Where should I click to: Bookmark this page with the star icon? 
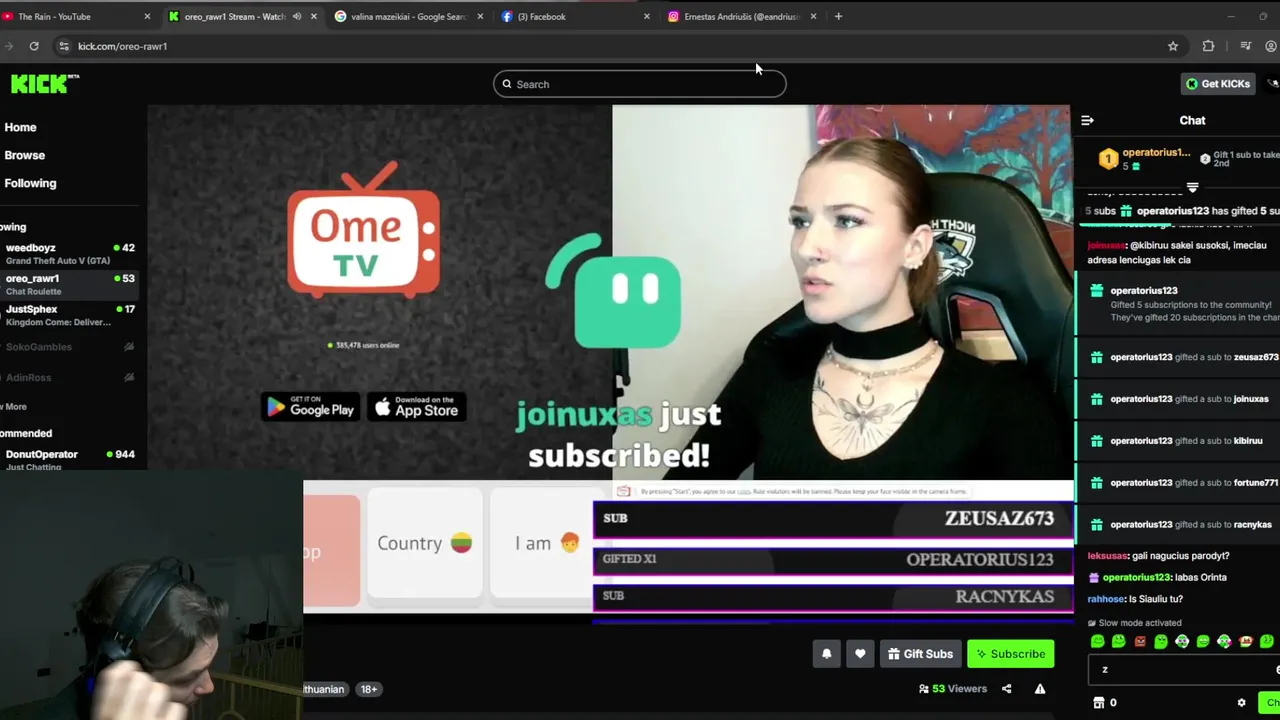(x=1173, y=46)
